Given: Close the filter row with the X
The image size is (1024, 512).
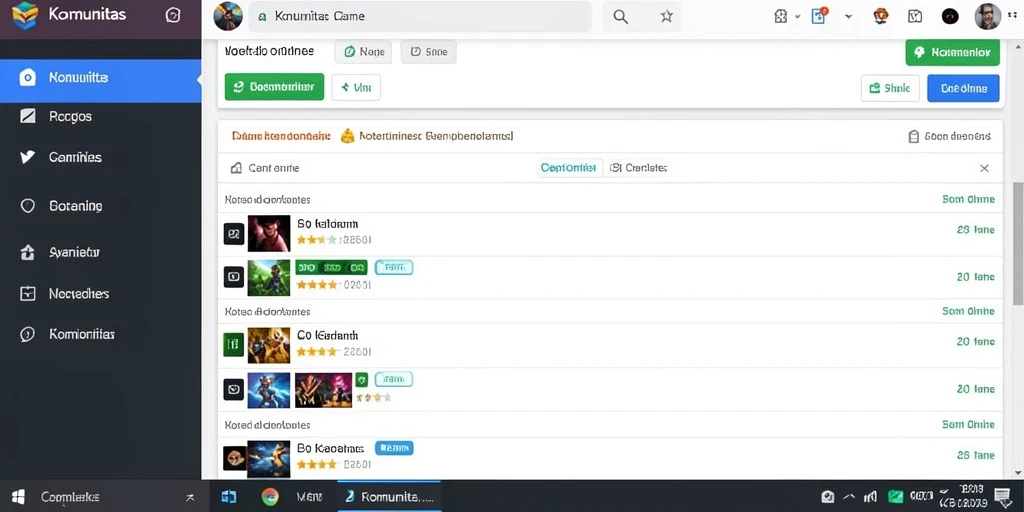Looking at the screenshot, I should point(984,168).
